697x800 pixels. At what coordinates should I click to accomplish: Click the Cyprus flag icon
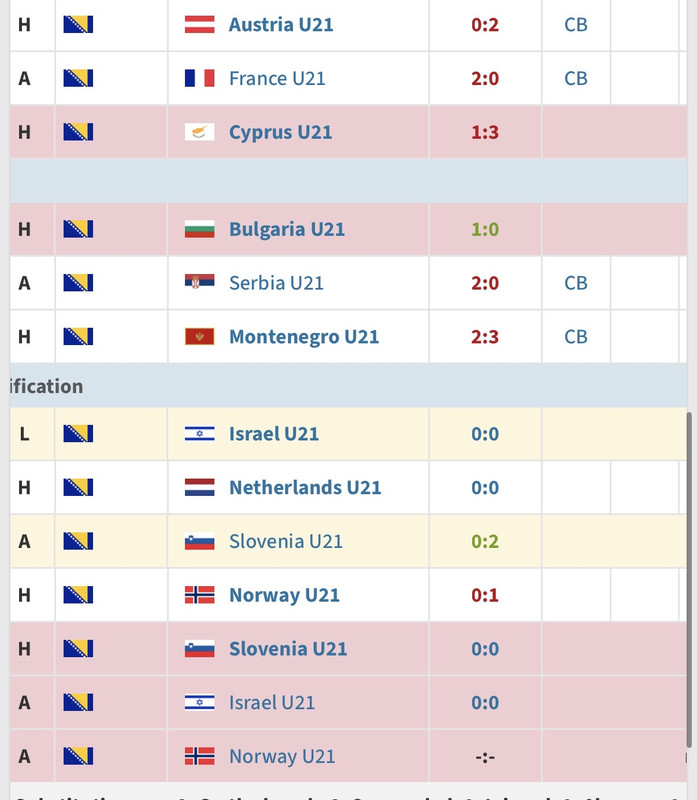pyautogui.click(x=199, y=132)
